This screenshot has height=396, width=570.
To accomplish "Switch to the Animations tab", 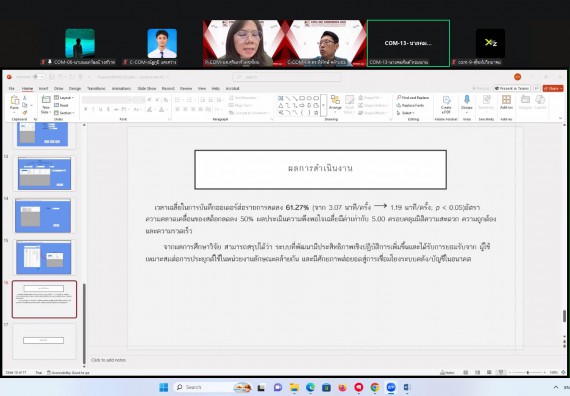I will coord(121,88).
